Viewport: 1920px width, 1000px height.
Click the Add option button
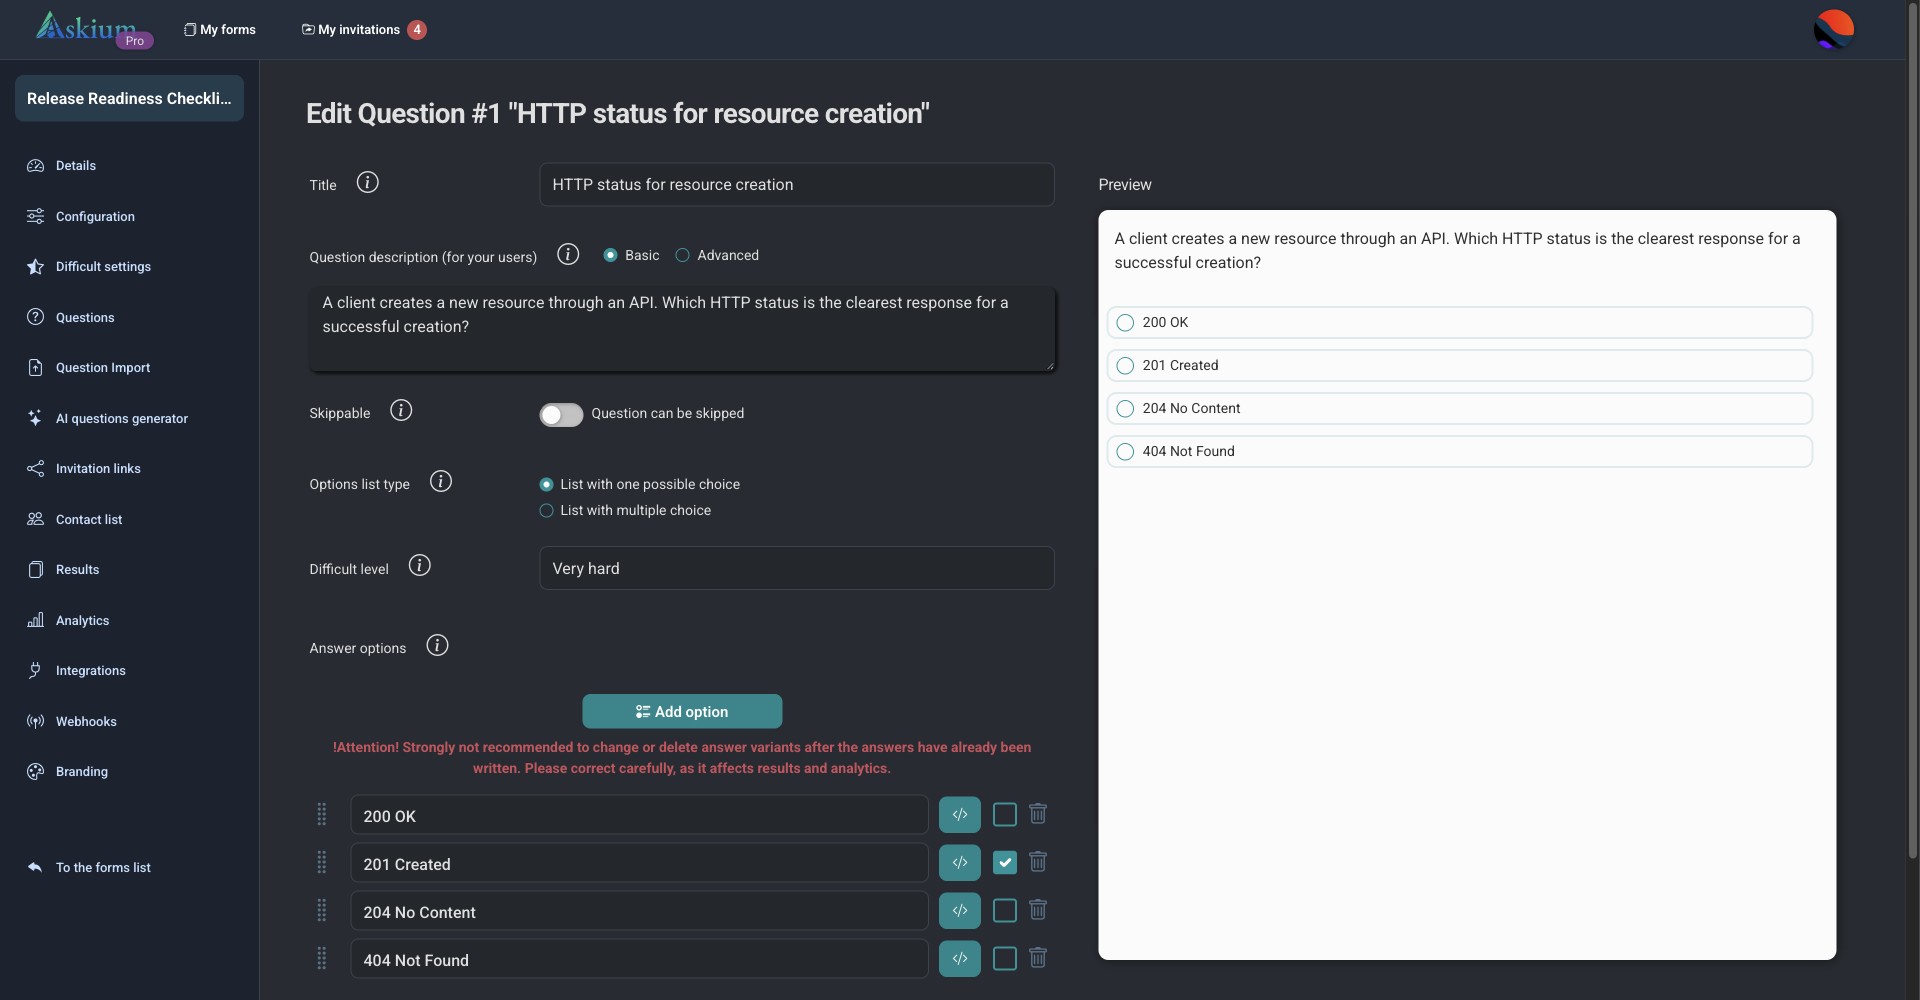click(682, 712)
